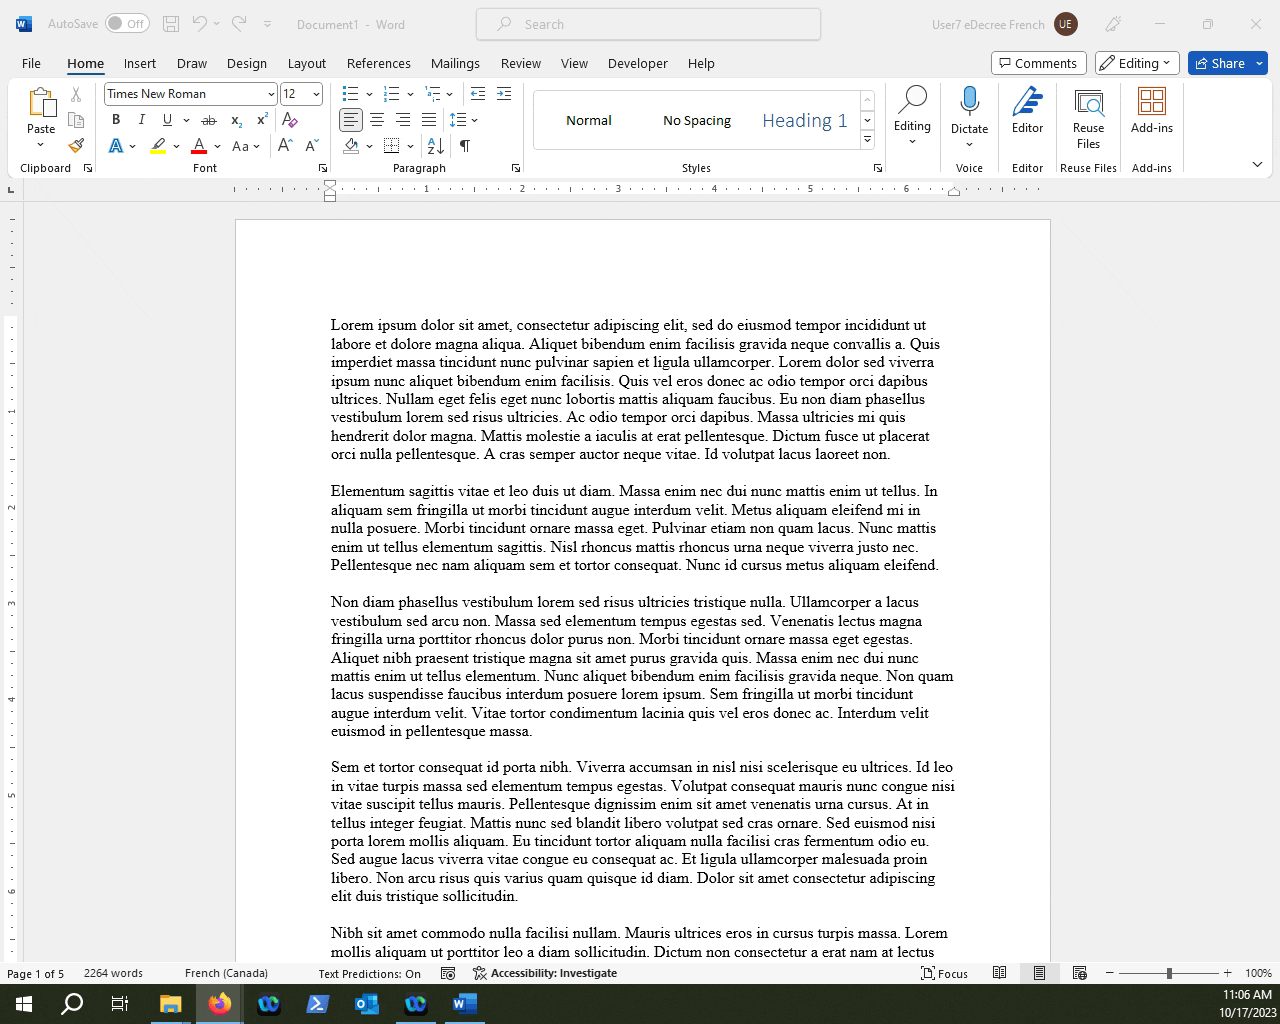Click the 2264 words counter
This screenshot has width=1280, height=1024.
113,972
